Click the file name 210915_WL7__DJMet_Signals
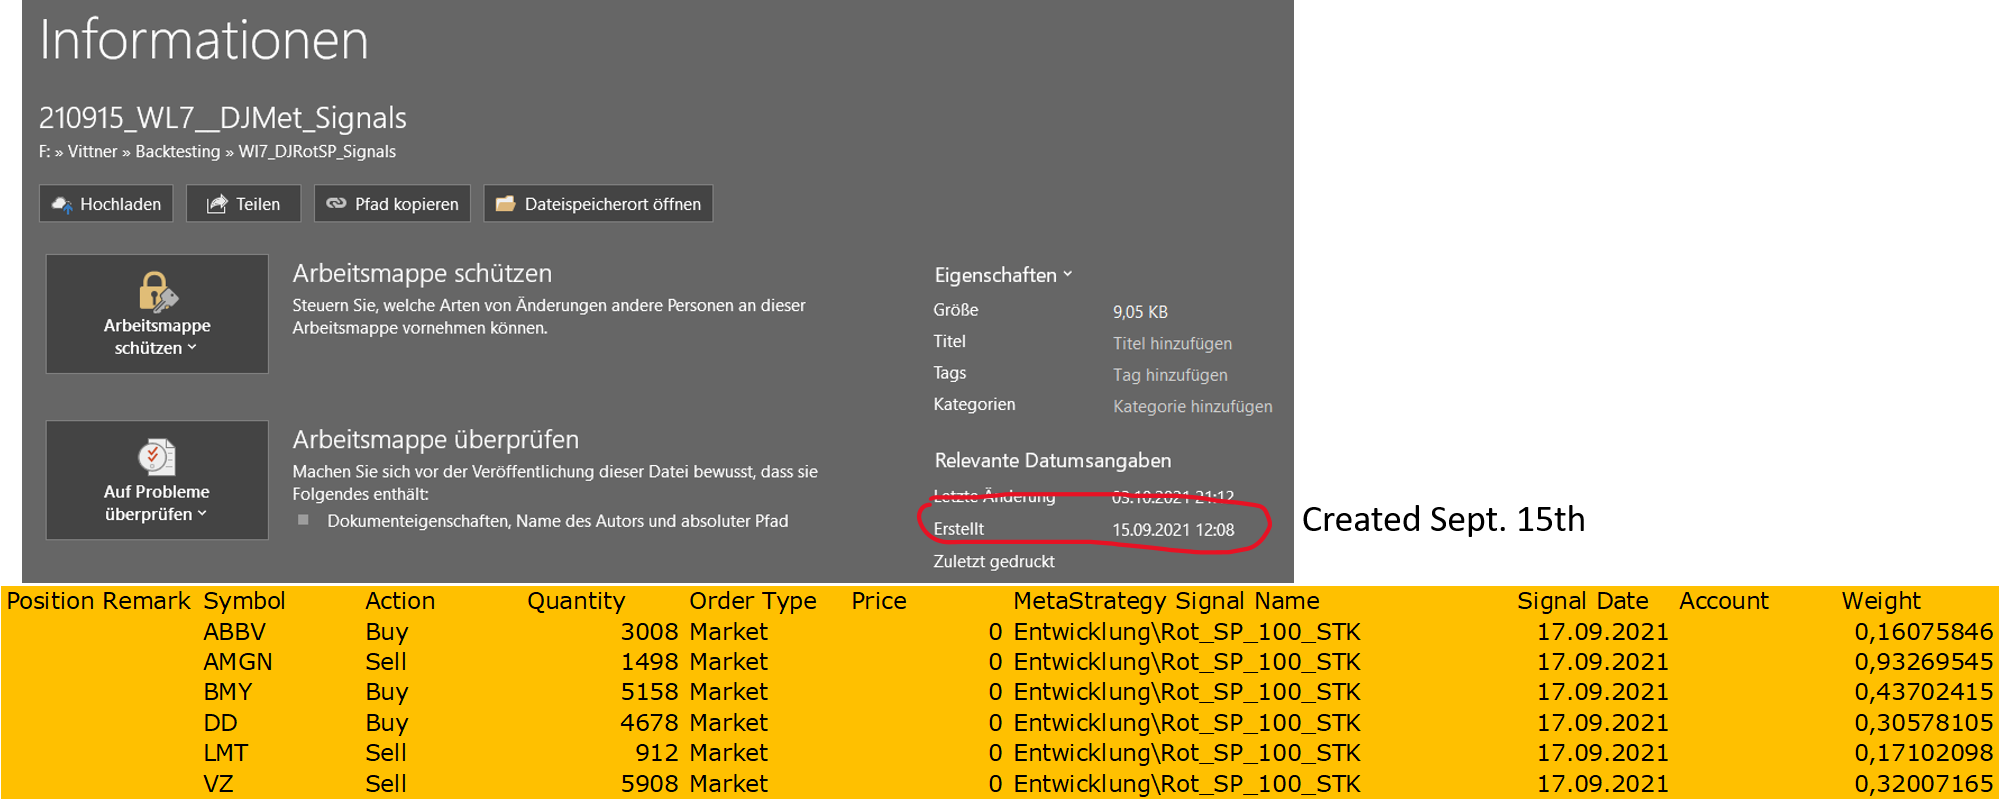Image resolution: width=2000 pixels, height=800 pixels. (x=223, y=118)
